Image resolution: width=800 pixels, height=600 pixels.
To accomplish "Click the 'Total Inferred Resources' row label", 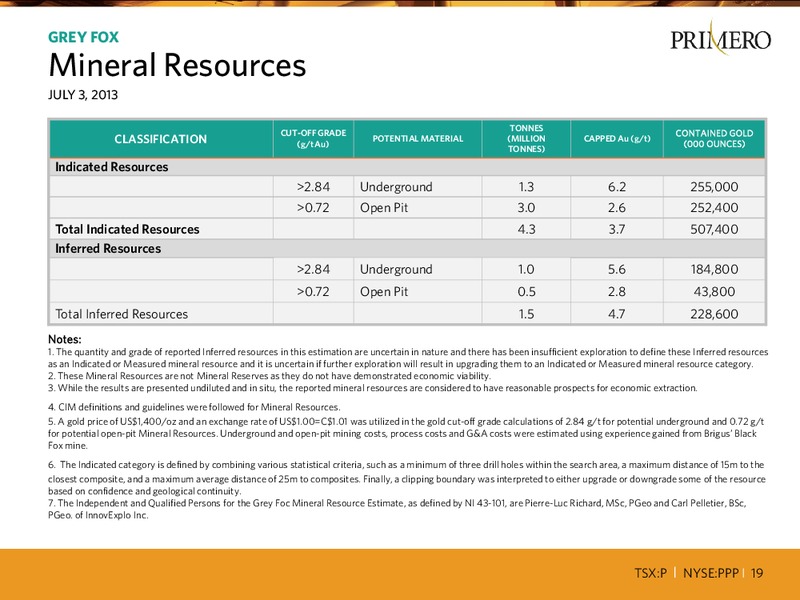I will click(121, 314).
